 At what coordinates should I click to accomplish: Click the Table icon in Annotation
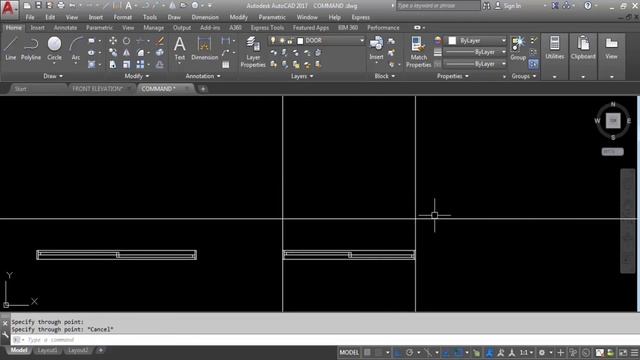tap(225, 65)
